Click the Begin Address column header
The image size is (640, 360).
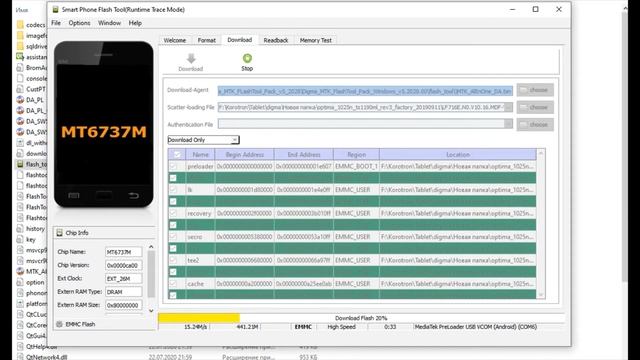coord(244,155)
